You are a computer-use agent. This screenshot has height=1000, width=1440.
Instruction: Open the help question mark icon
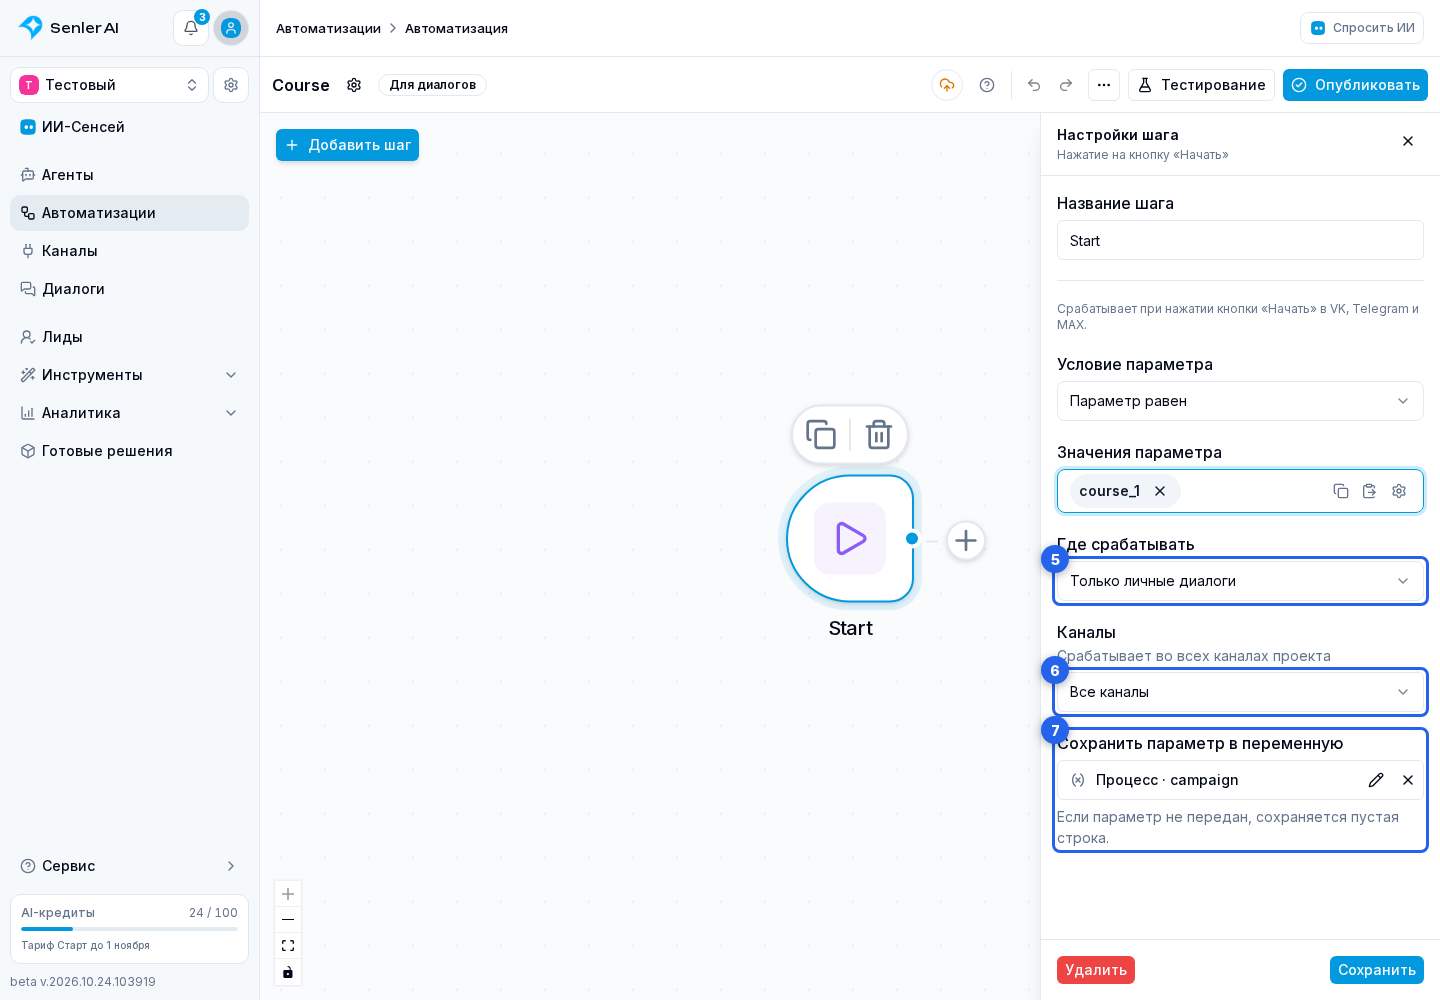tap(987, 85)
